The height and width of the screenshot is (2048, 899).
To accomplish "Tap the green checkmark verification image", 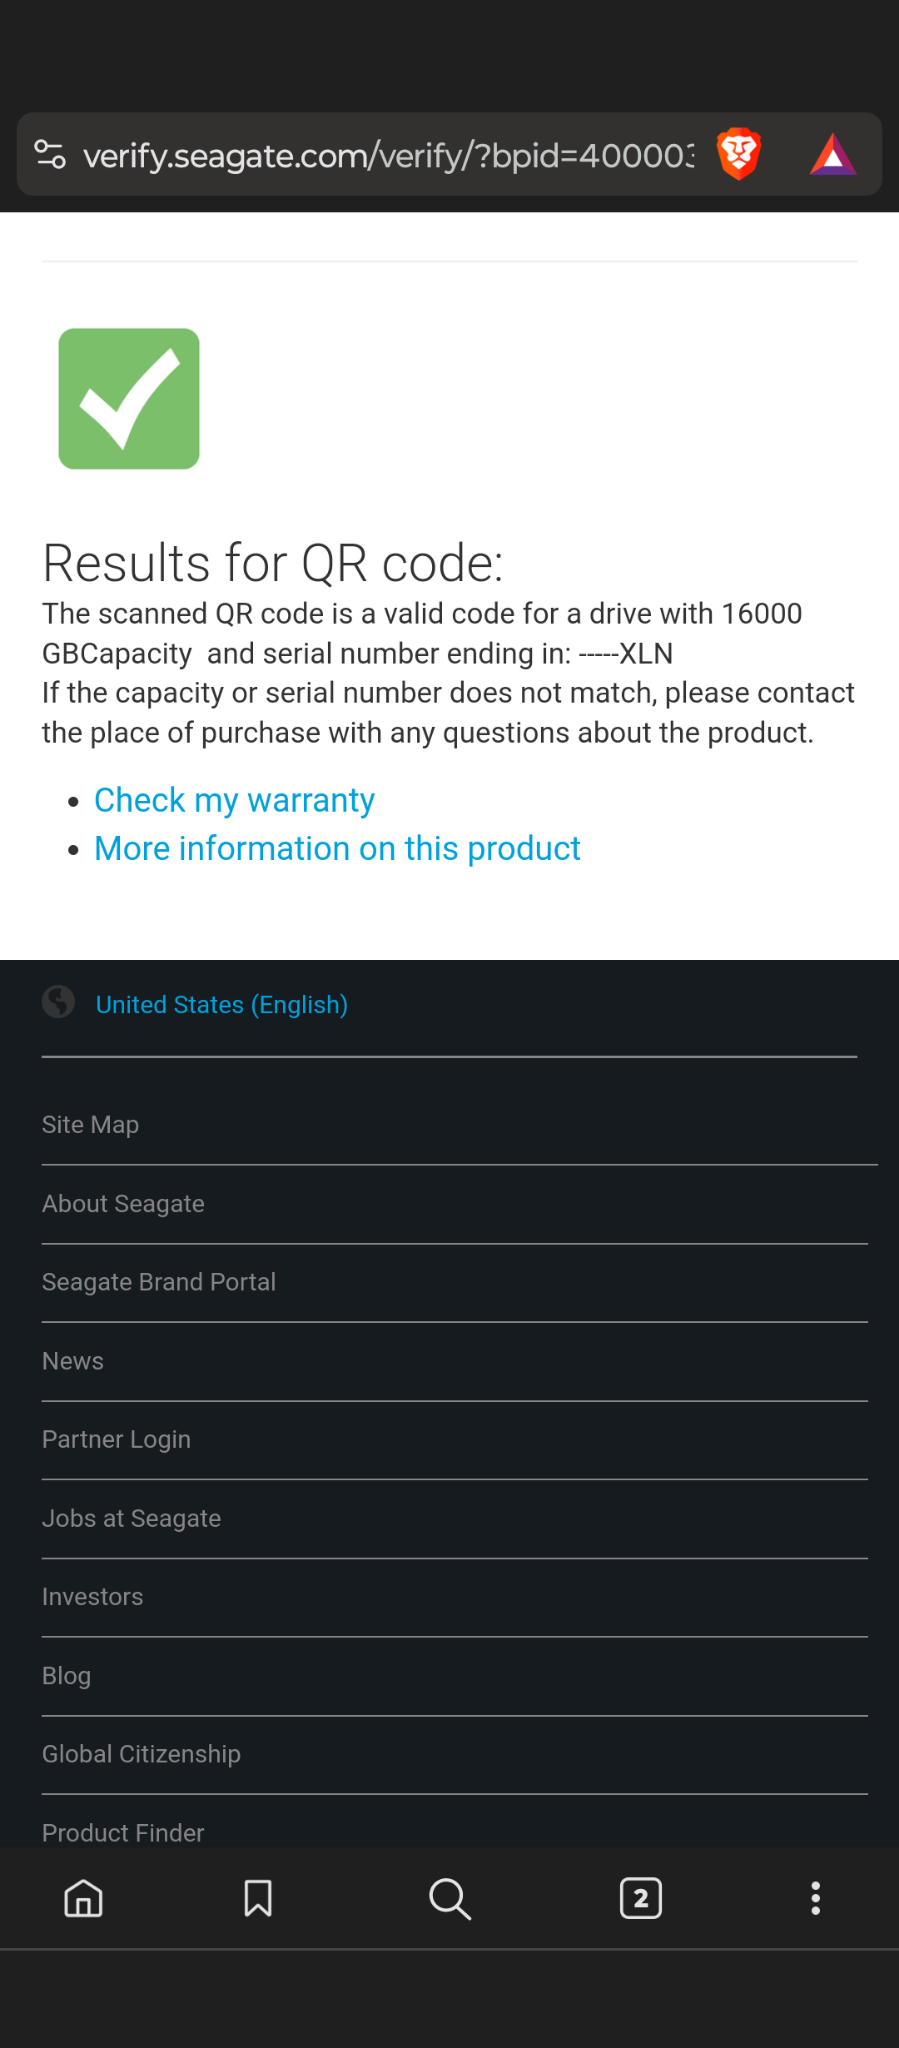I will pos(129,399).
